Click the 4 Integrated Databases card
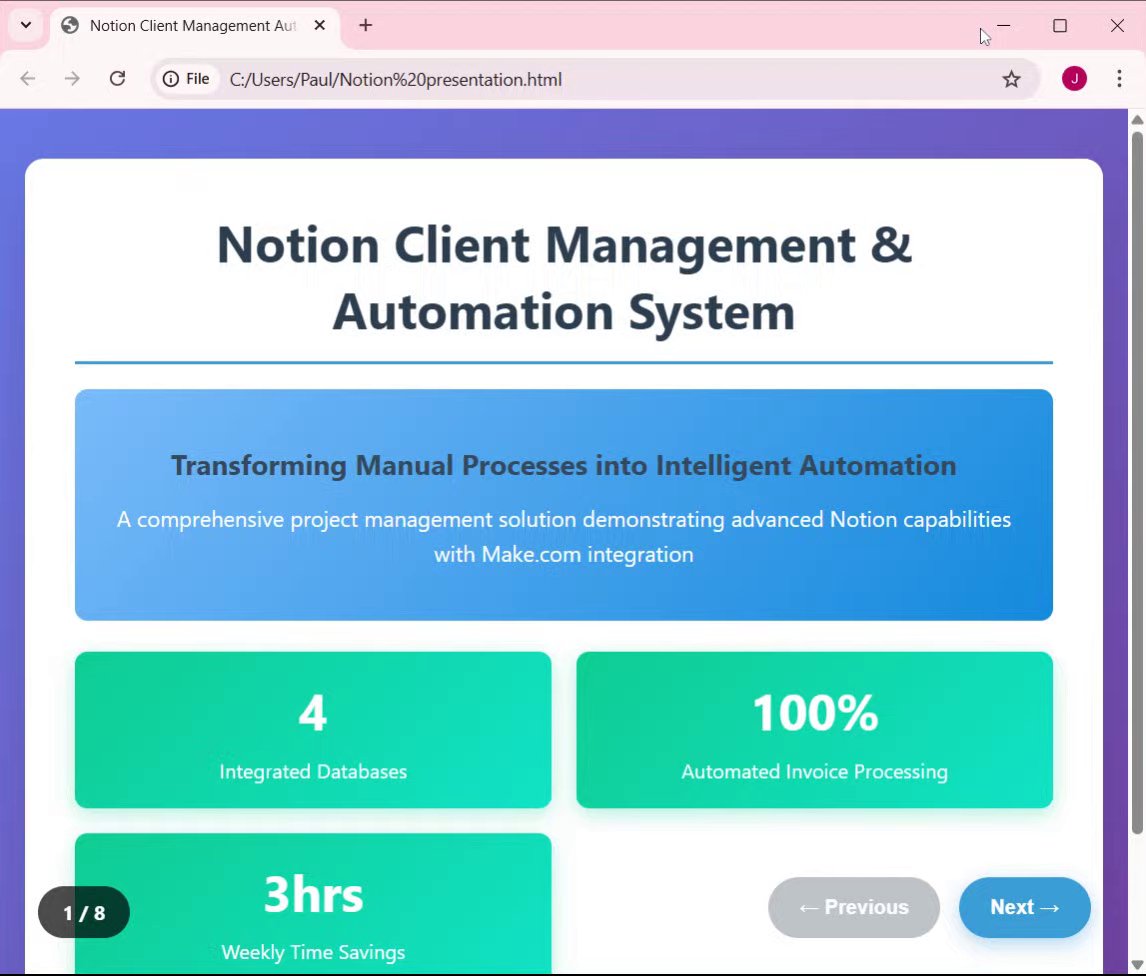This screenshot has width=1146, height=976. coord(313,730)
